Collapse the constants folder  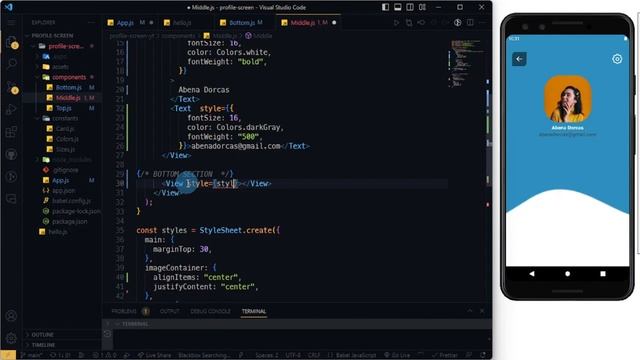pyautogui.click(x=61, y=118)
